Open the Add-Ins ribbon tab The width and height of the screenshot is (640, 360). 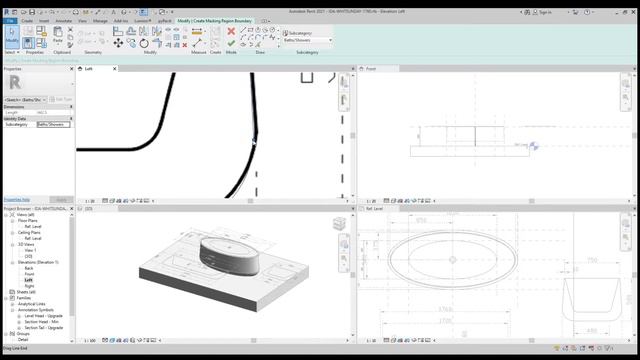pyautogui.click(x=120, y=21)
